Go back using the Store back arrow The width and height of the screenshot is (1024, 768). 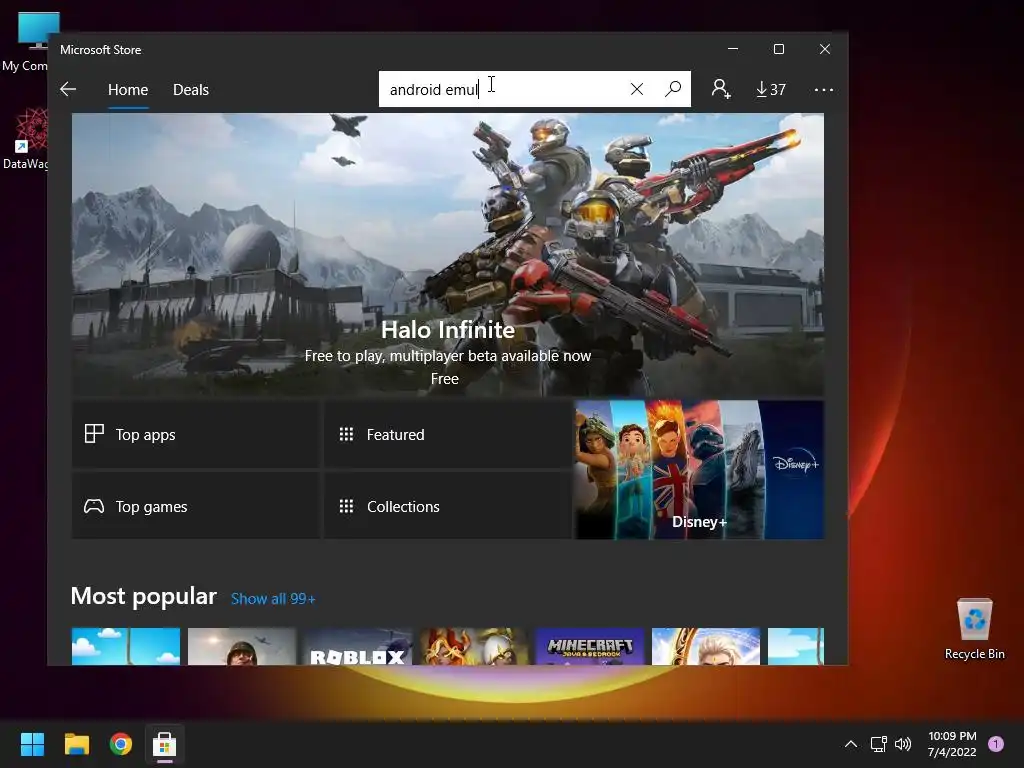pyautogui.click(x=68, y=89)
